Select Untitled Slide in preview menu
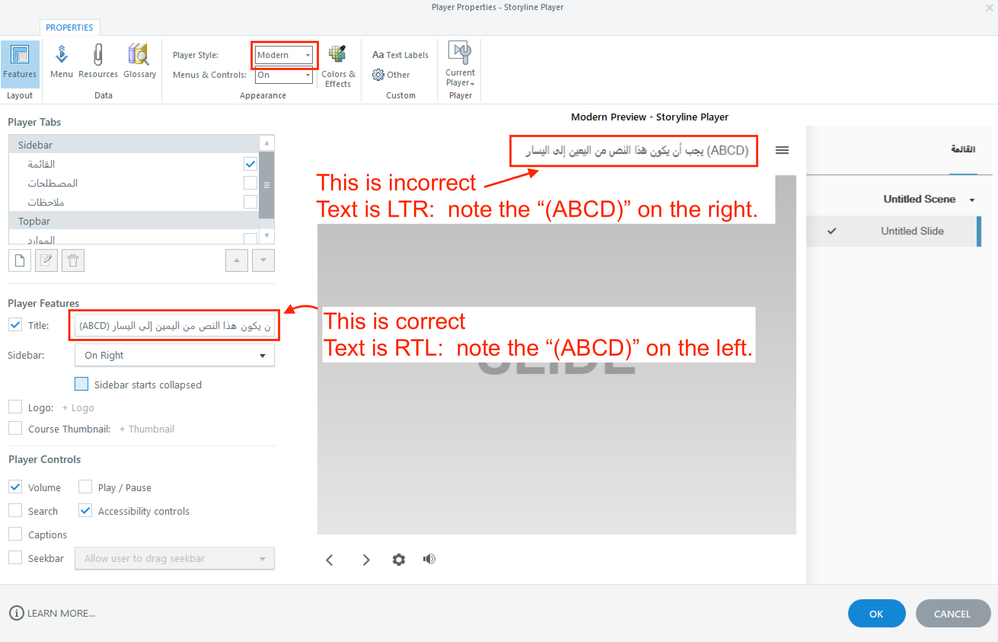This screenshot has height=642, width=998. [894, 231]
